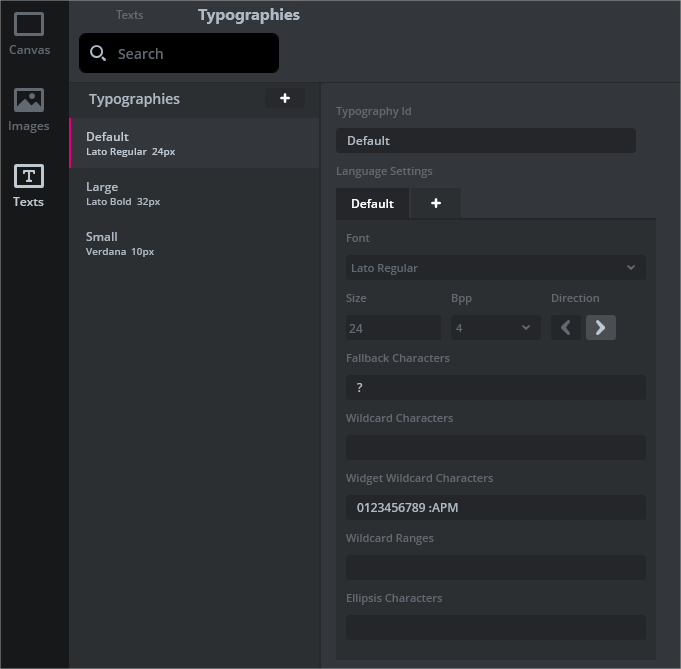Set direction to left-to-right arrow
The height and width of the screenshot is (669, 681).
point(601,328)
